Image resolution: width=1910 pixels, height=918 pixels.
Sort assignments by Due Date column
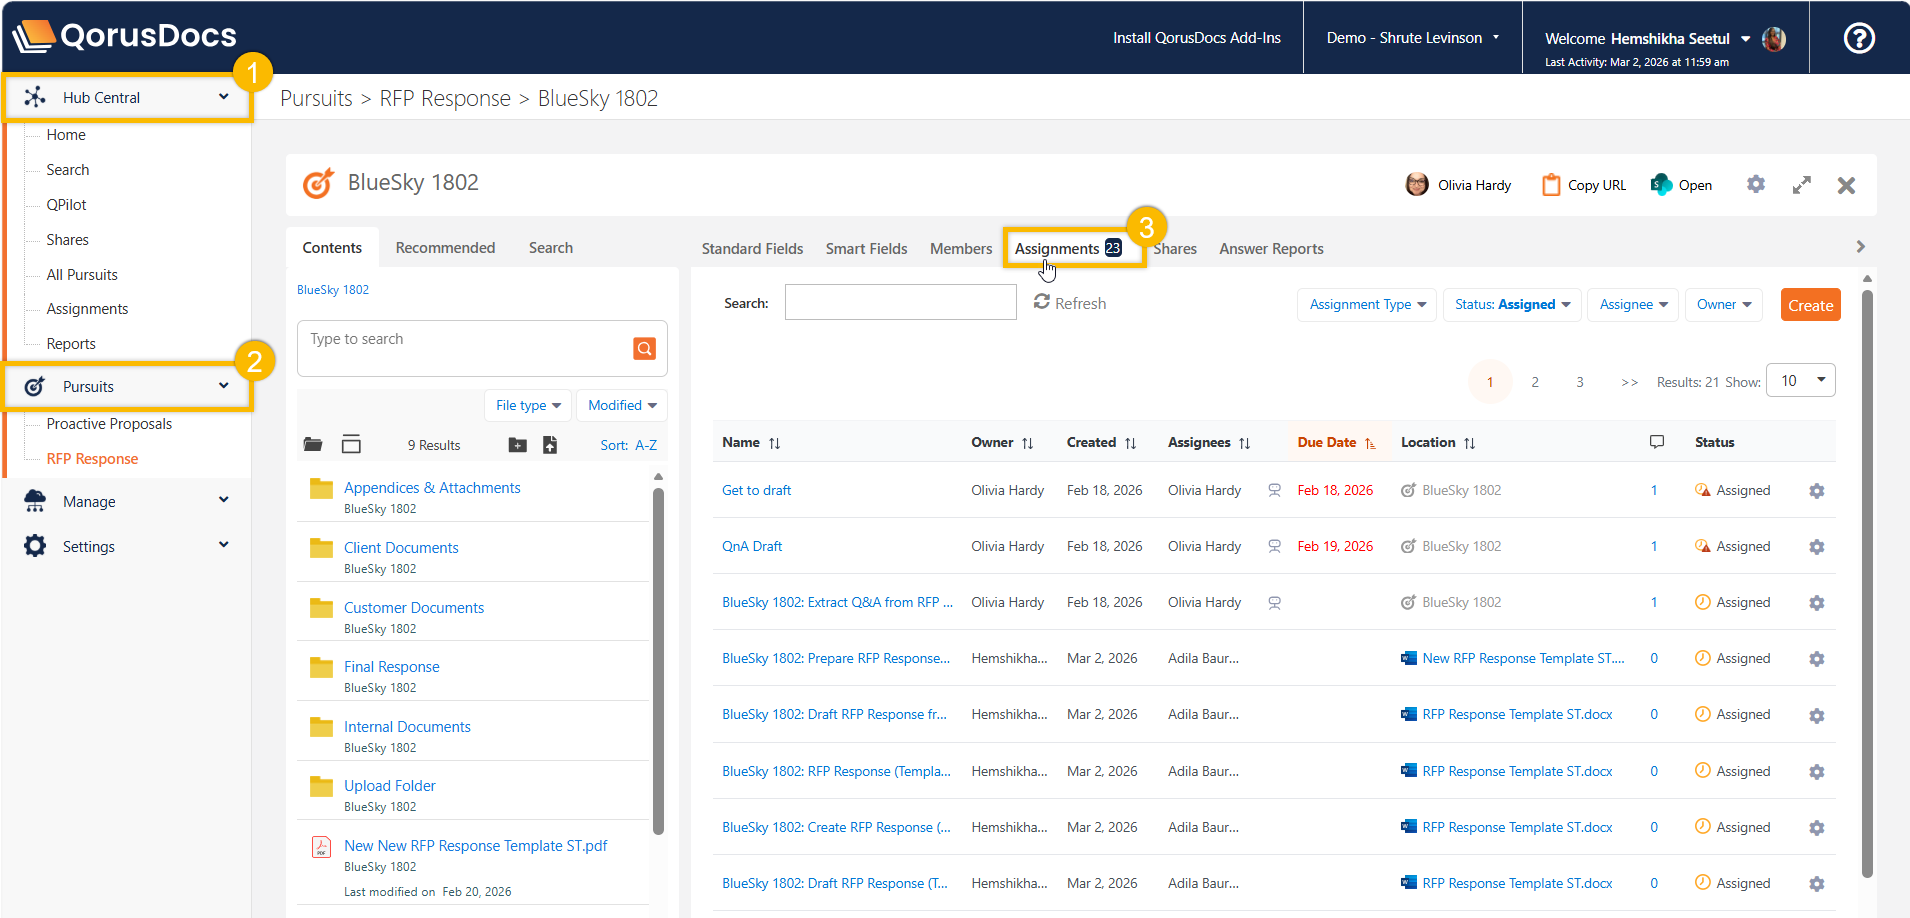(1327, 442)
